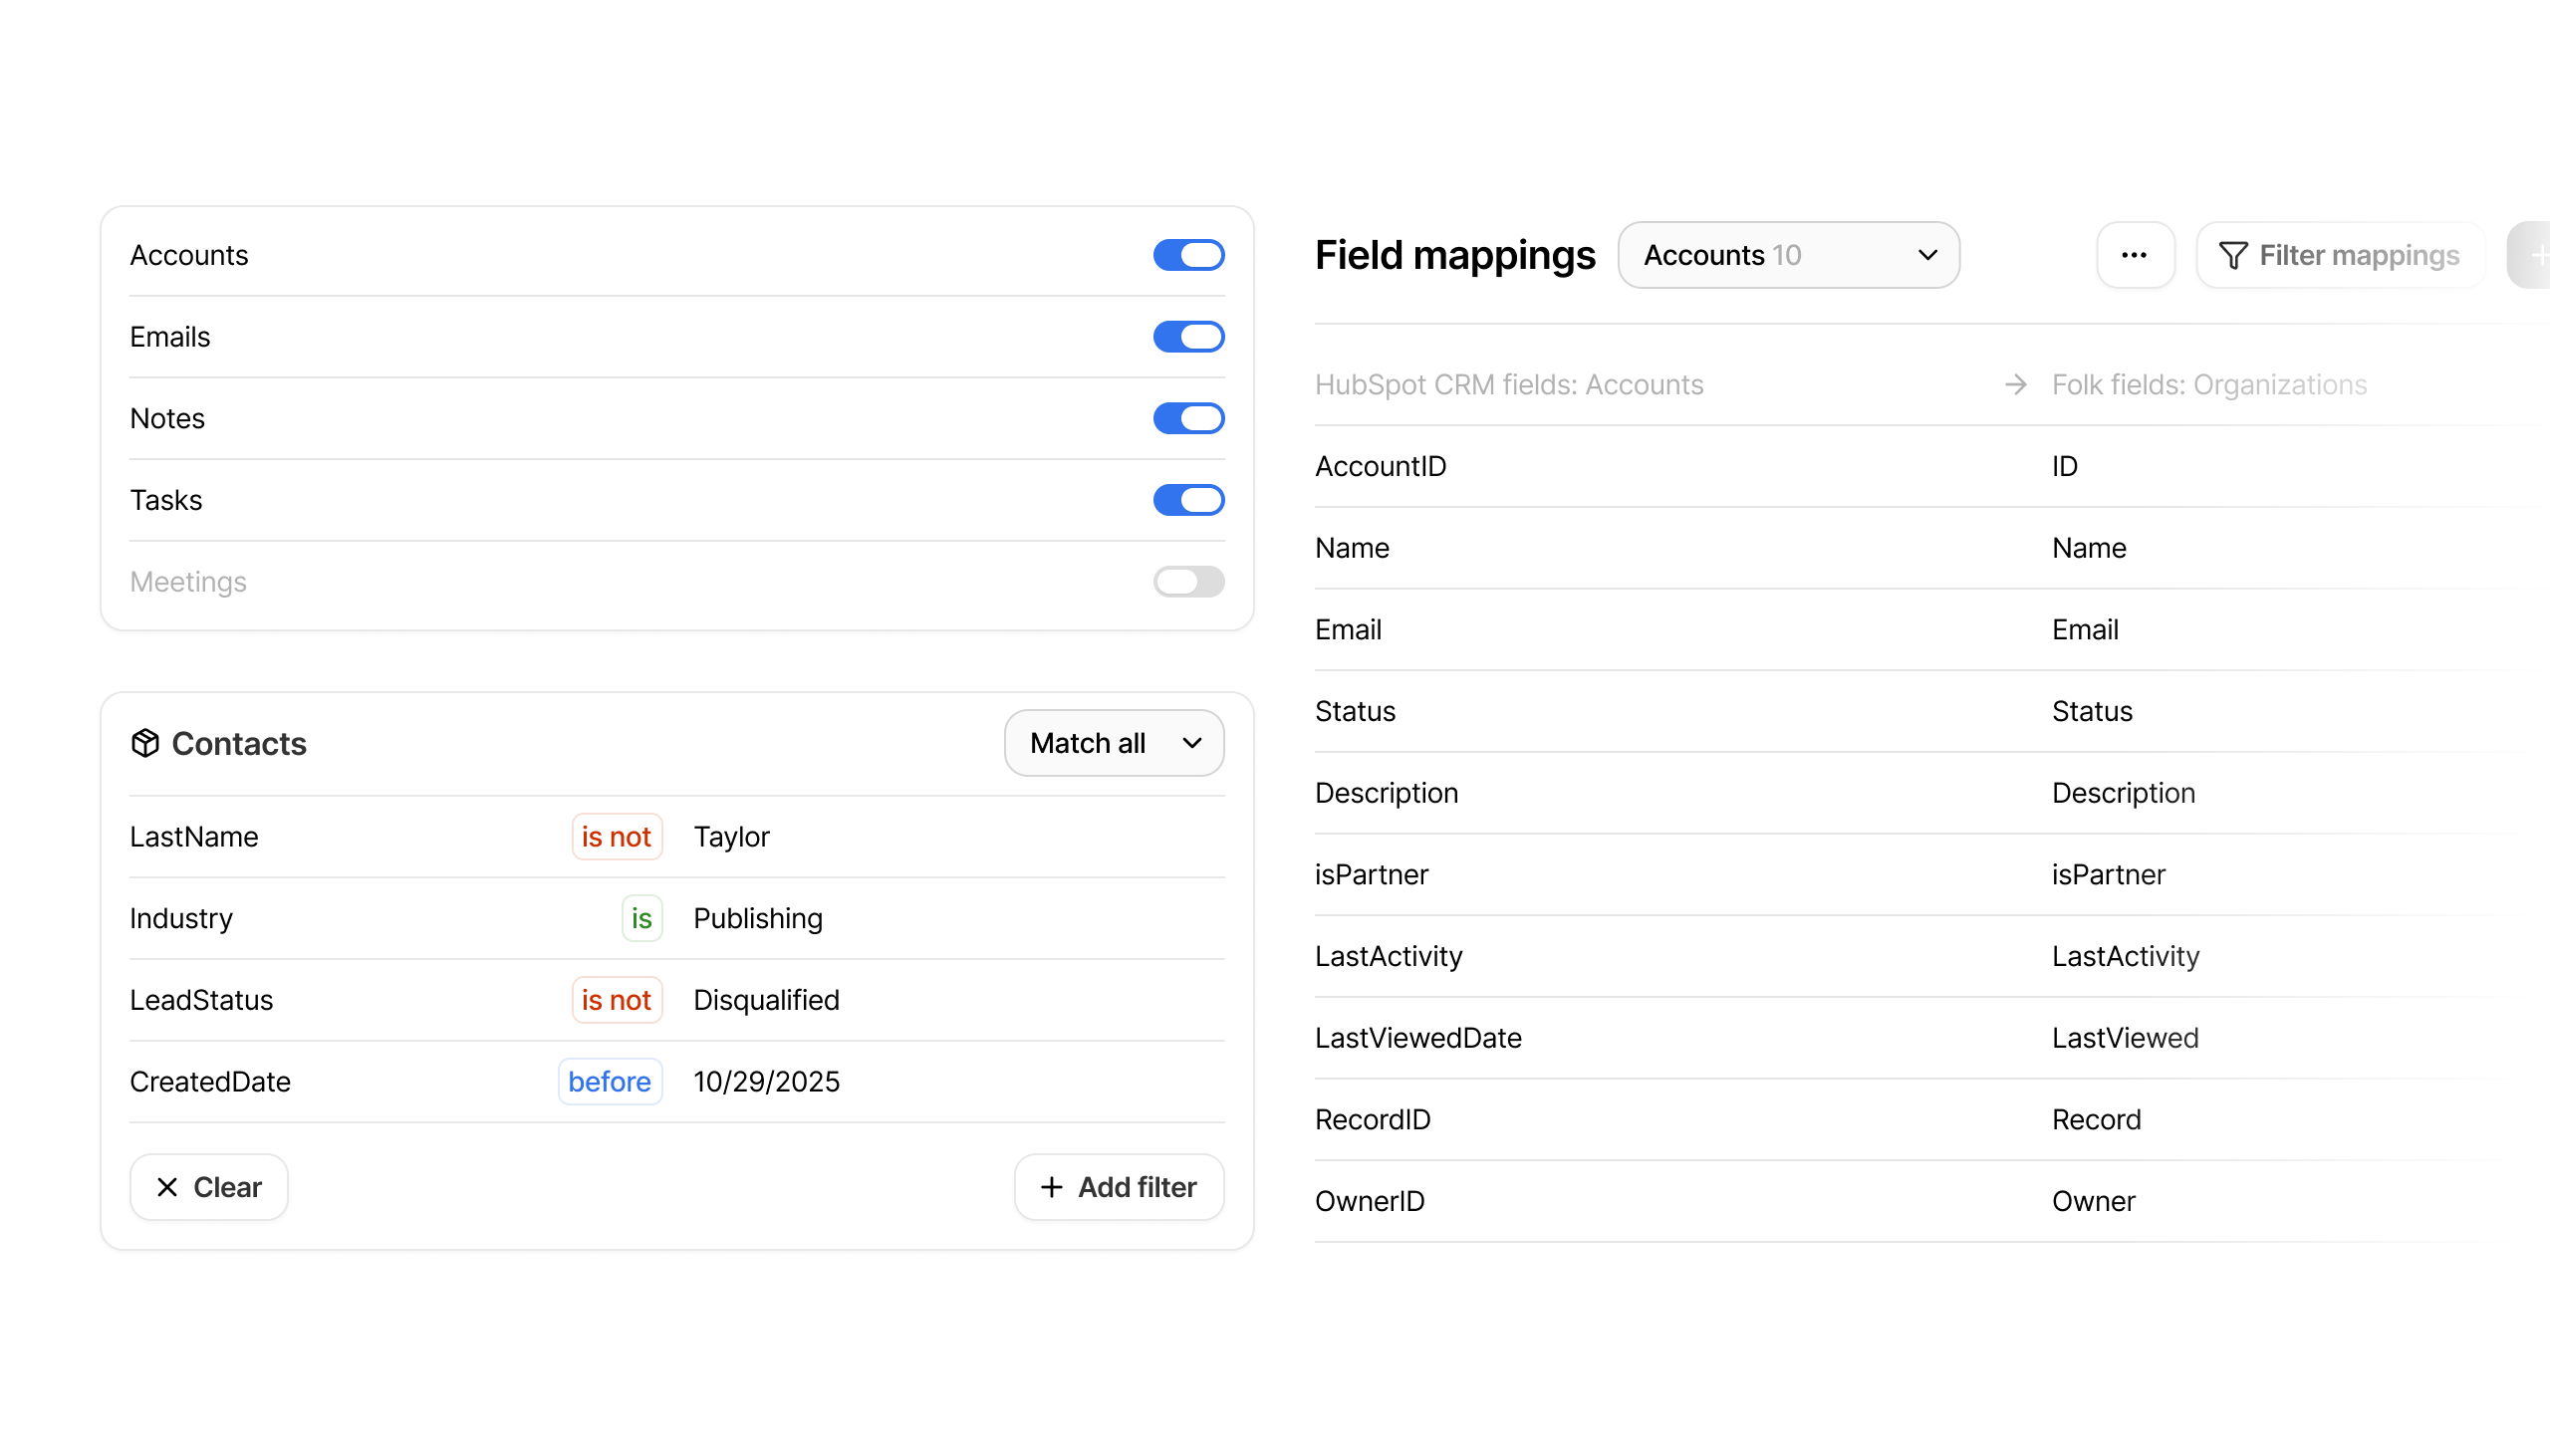The height and width of the screenshot is (1456, 2550).
Task: Select the AccountID mapping row
Action: pos(1380,467)
